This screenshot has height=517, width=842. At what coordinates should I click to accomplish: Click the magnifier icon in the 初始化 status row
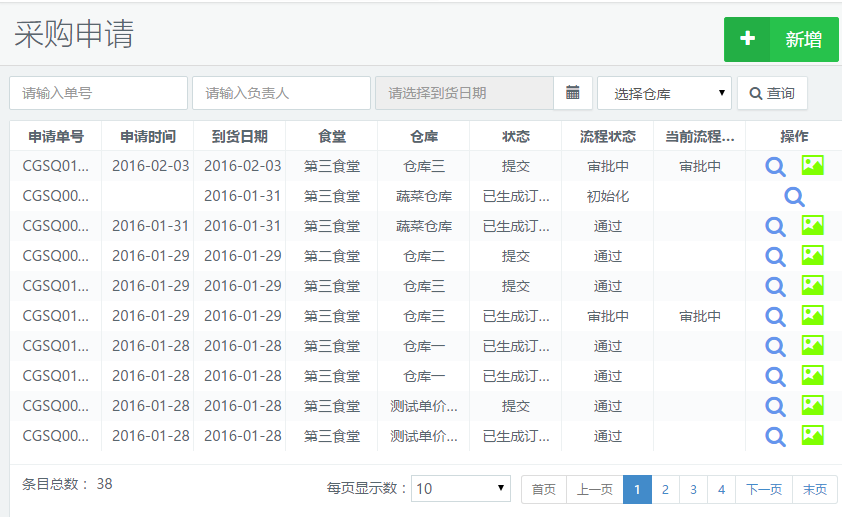794,197
